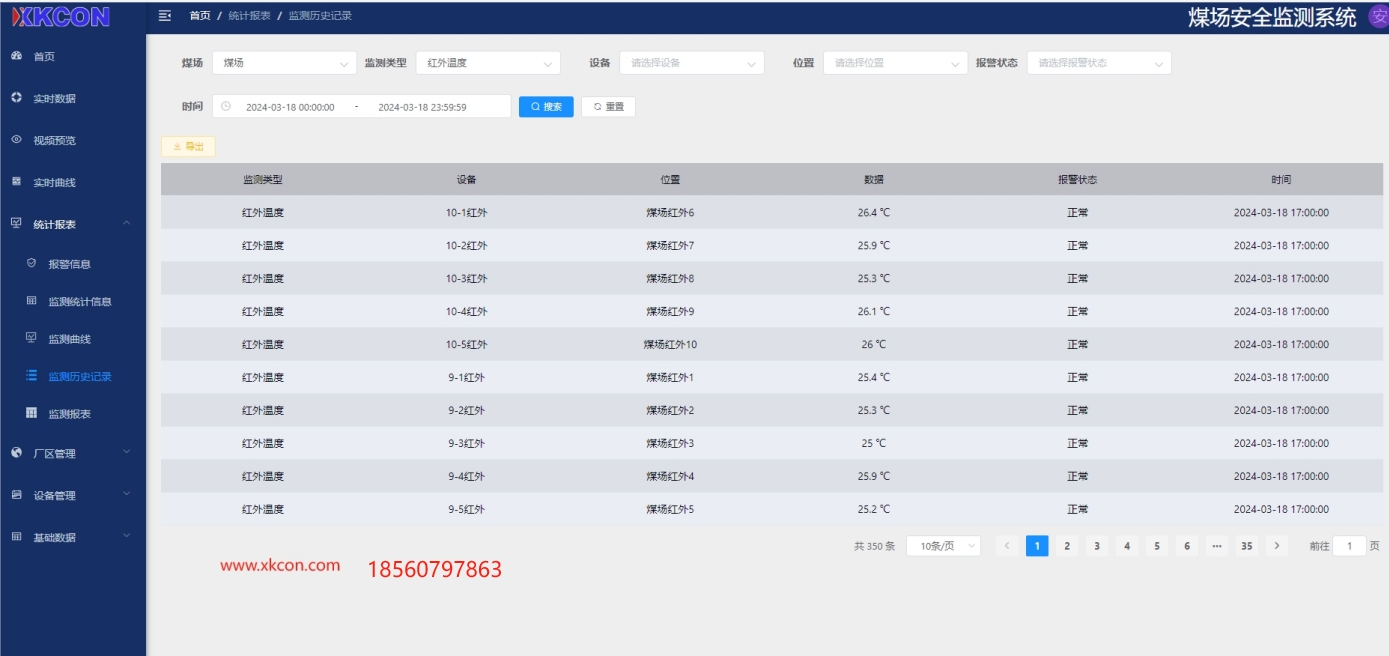1389x656 pixels.
Task: Click the clock icon in time field
Action: pyautogui.click(x=226, y=107)
